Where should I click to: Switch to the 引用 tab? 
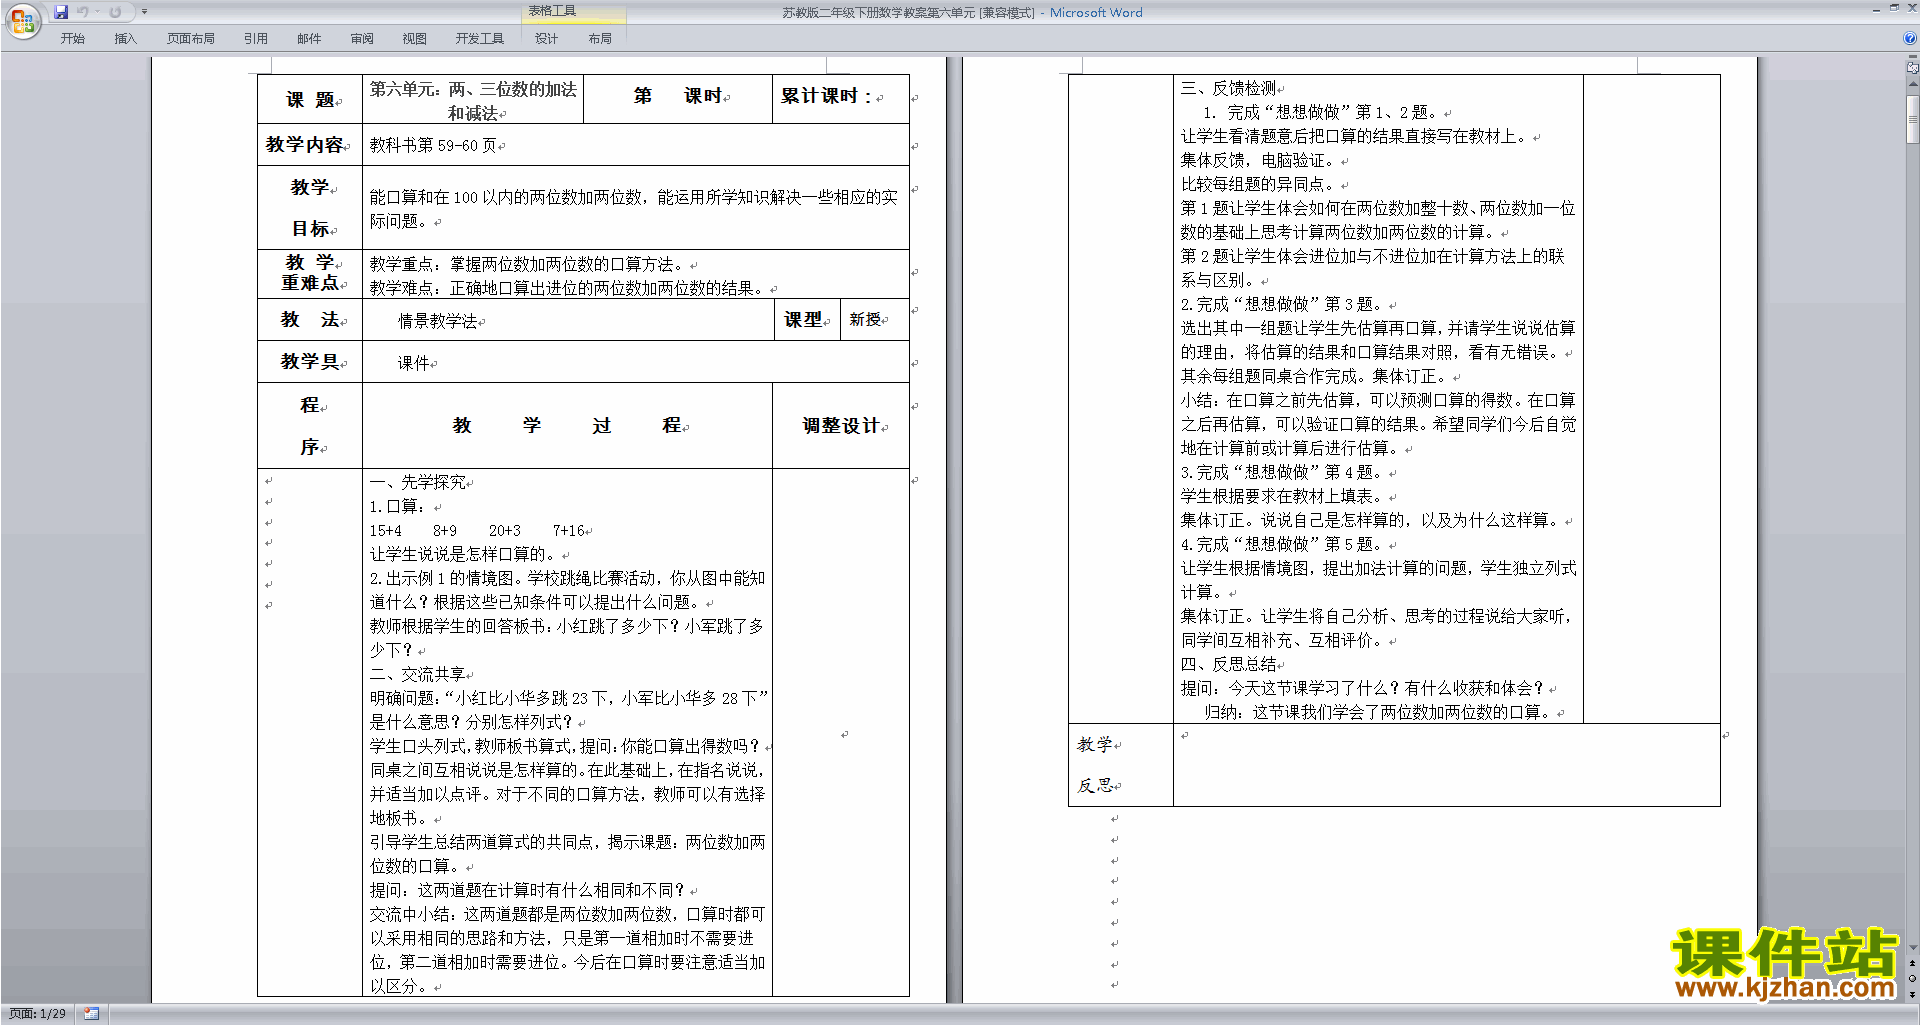point(256,38)
